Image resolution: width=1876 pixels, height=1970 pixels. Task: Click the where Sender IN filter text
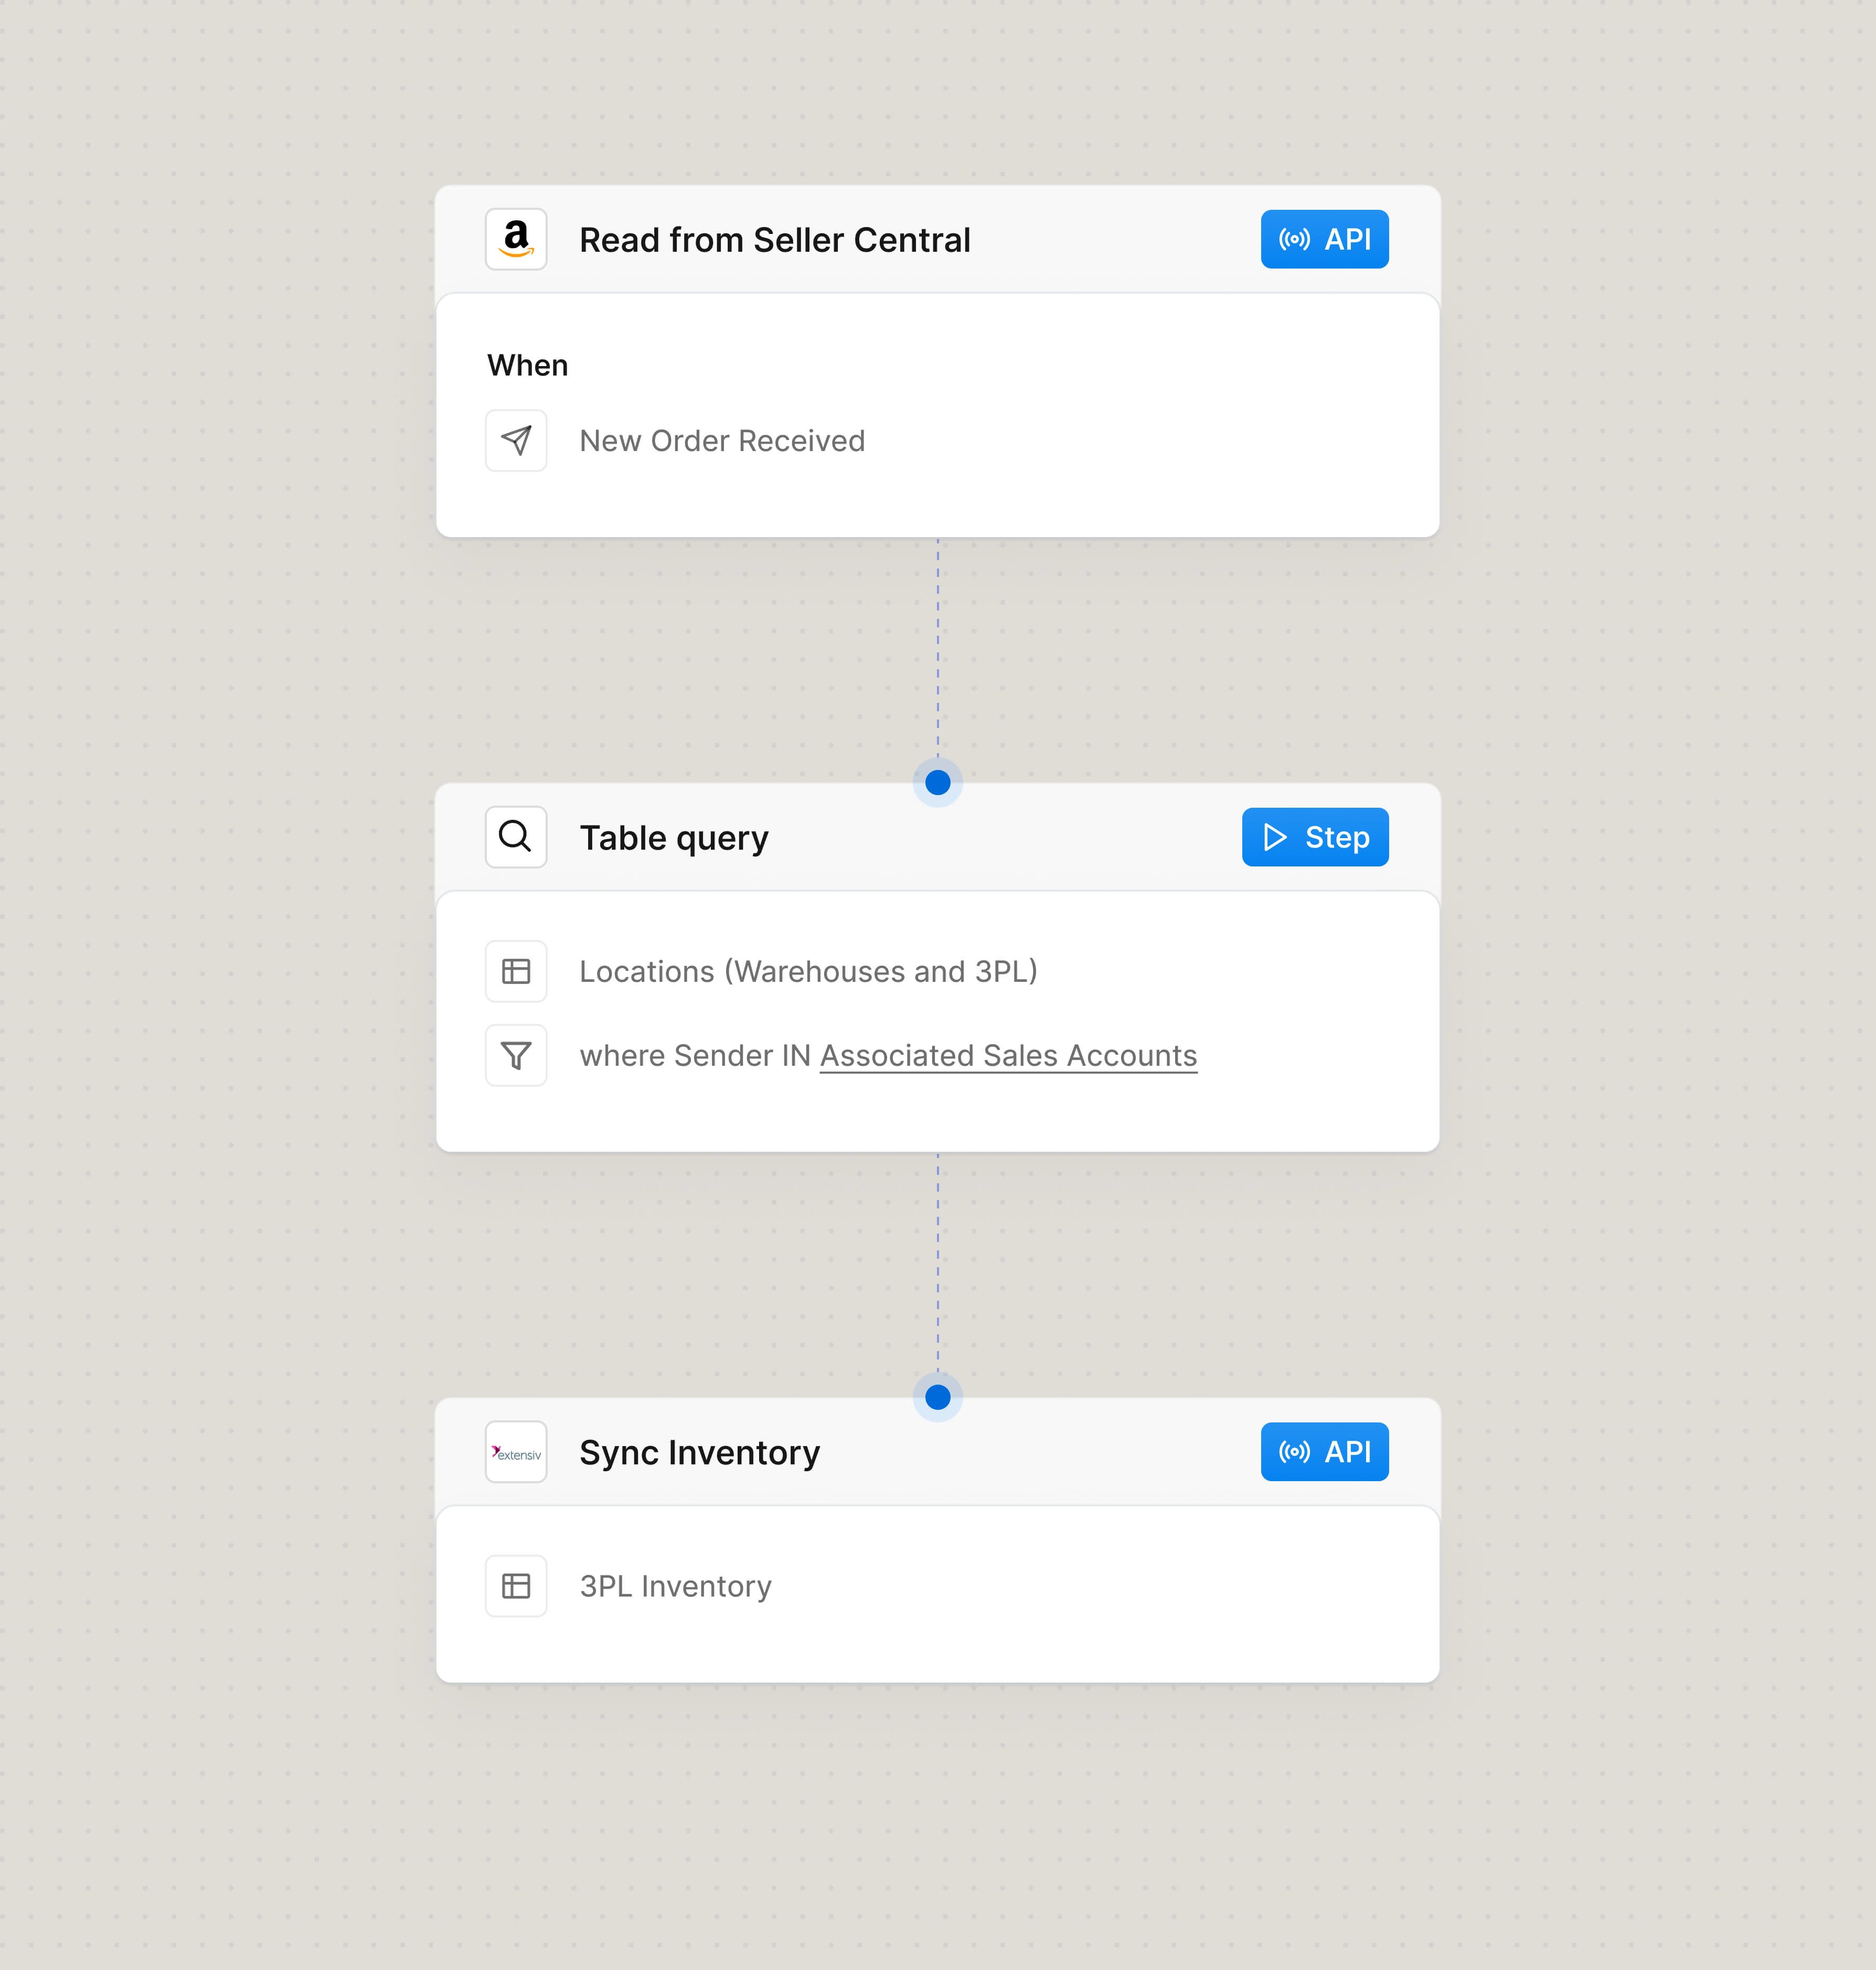[x=695, y=1056]
